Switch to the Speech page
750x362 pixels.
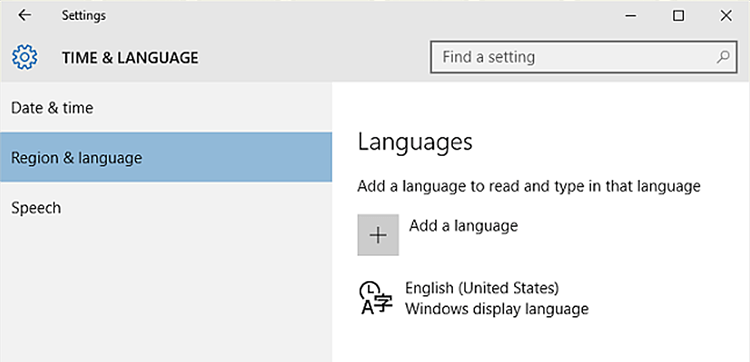coord(166,208)
